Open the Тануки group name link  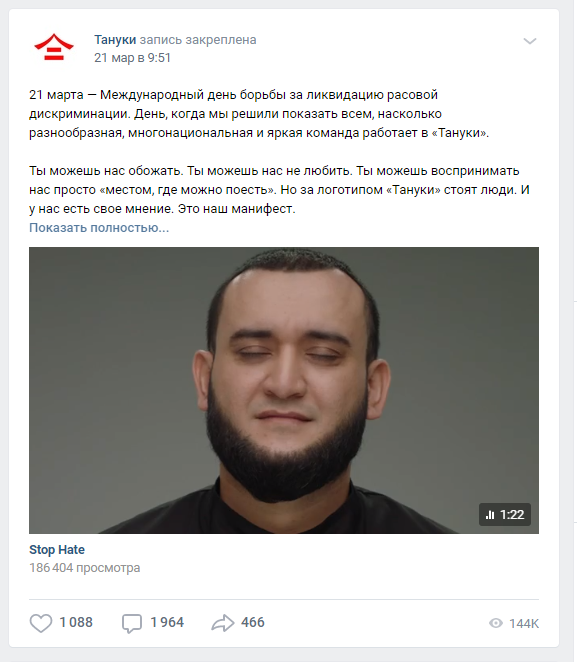click(x=115, y=40)
